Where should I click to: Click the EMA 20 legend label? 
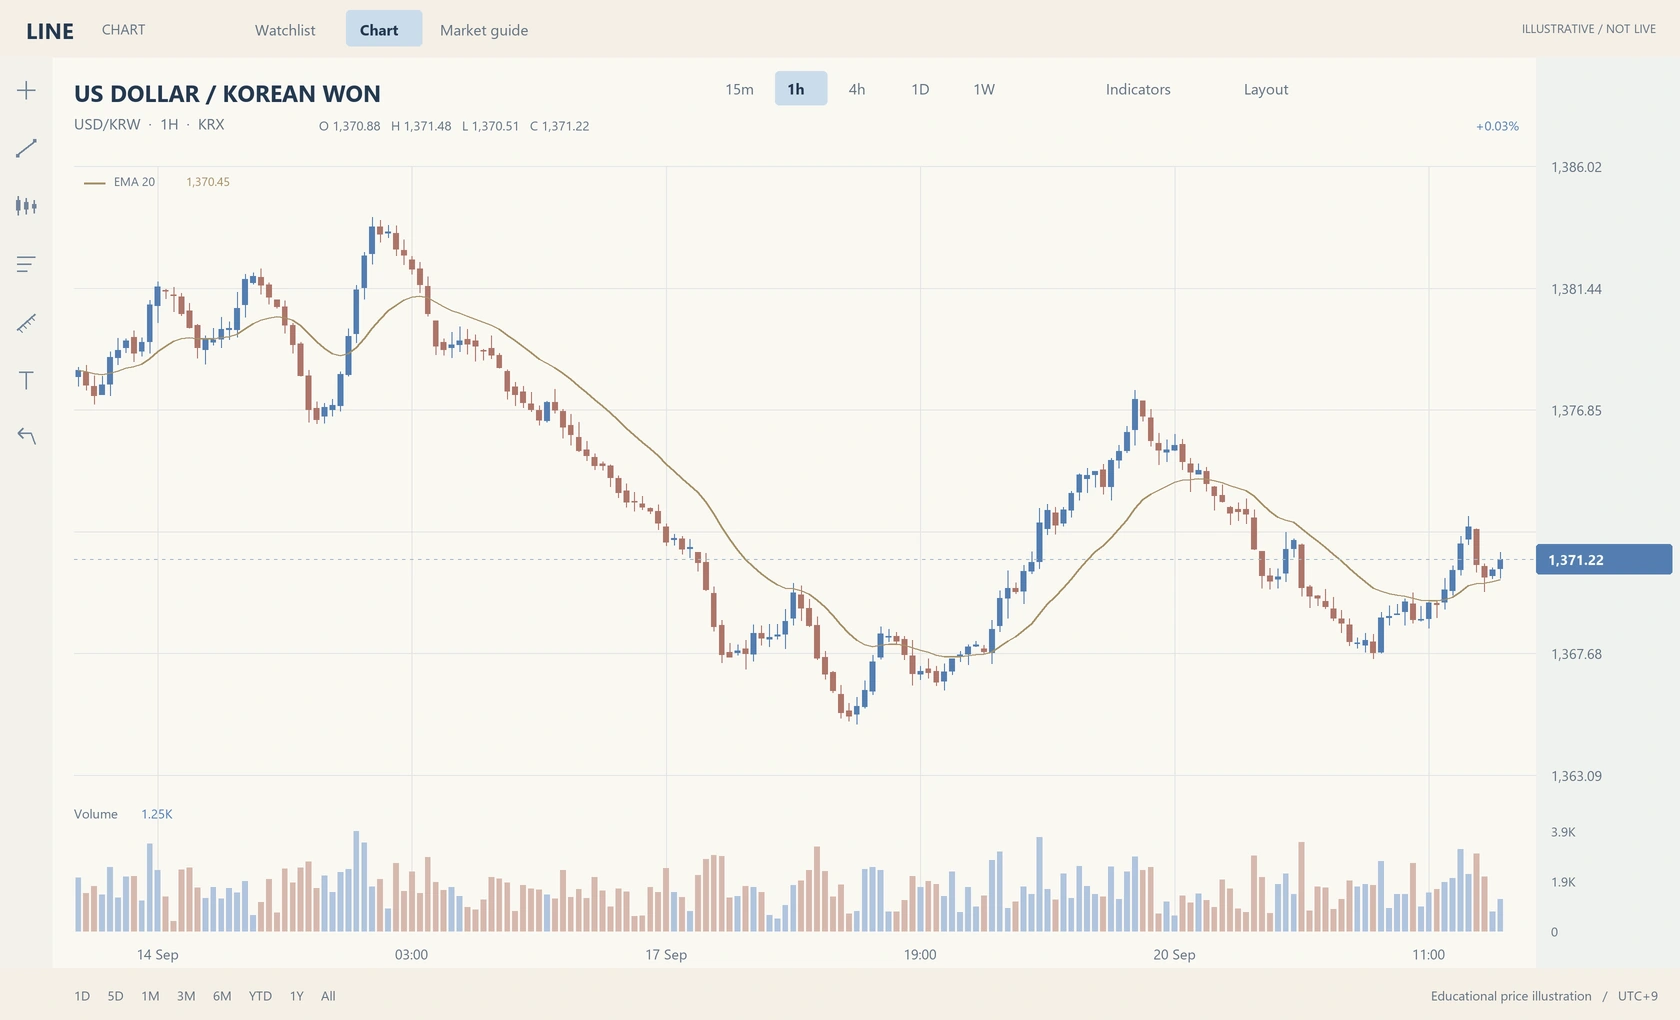(134, 182)
